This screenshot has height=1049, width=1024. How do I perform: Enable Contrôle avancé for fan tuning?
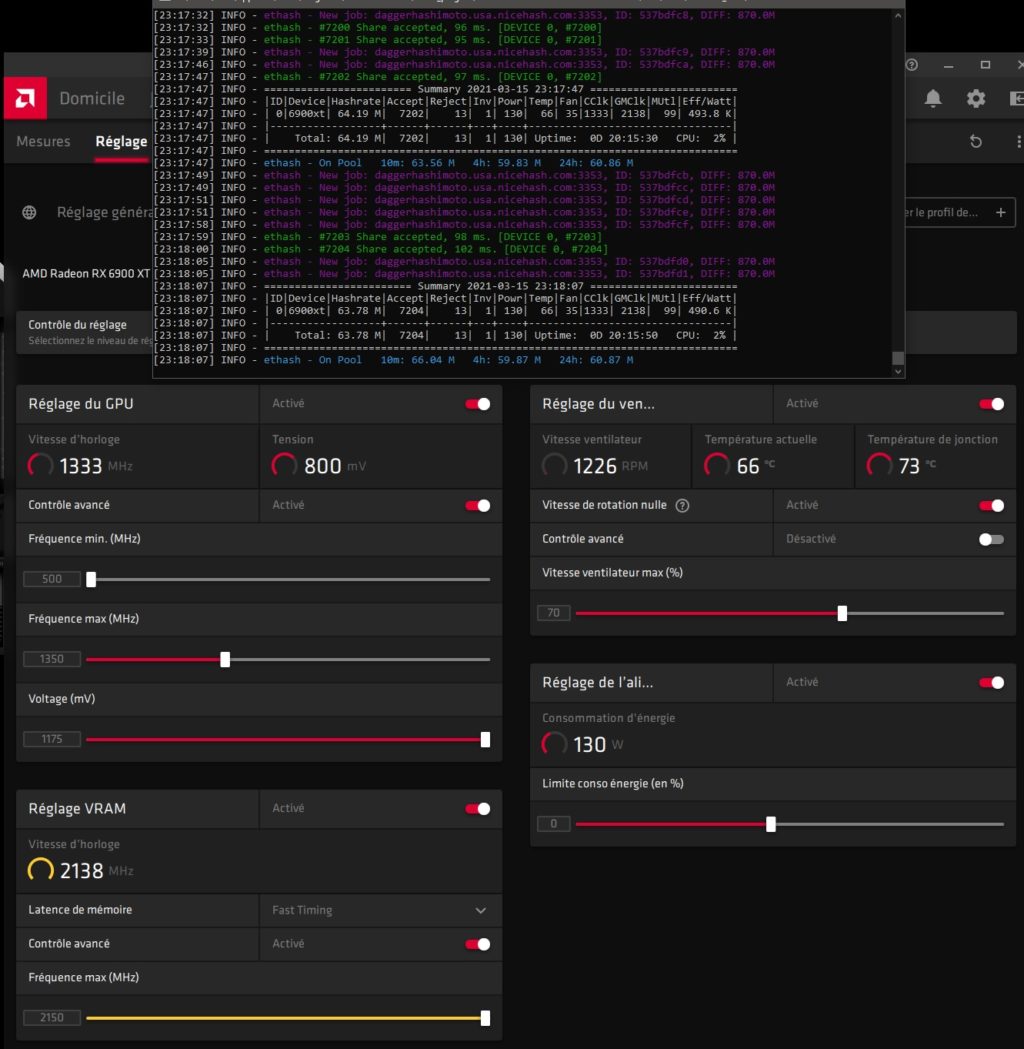(x=990, y=539)
